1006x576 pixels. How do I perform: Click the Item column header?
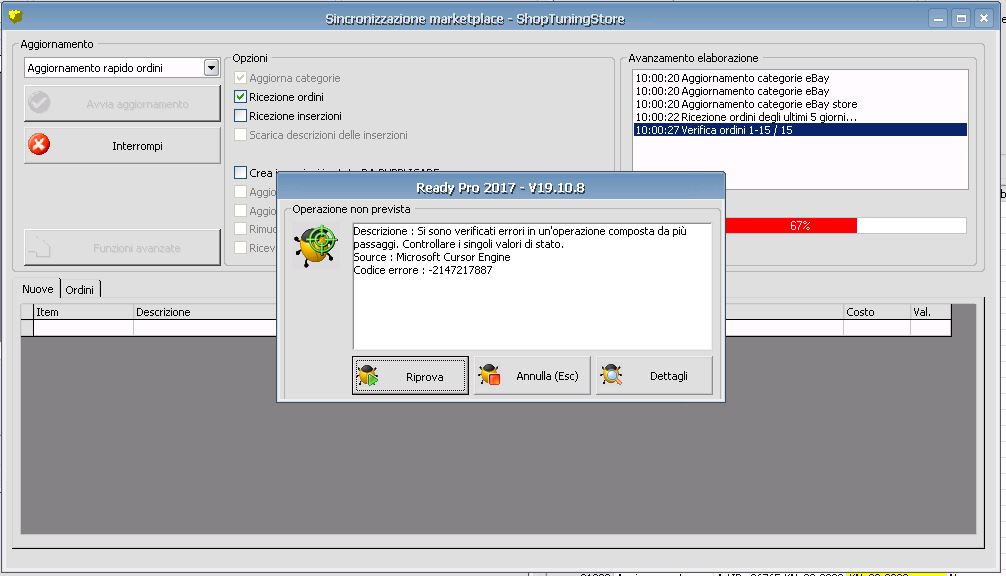[83, 312]
